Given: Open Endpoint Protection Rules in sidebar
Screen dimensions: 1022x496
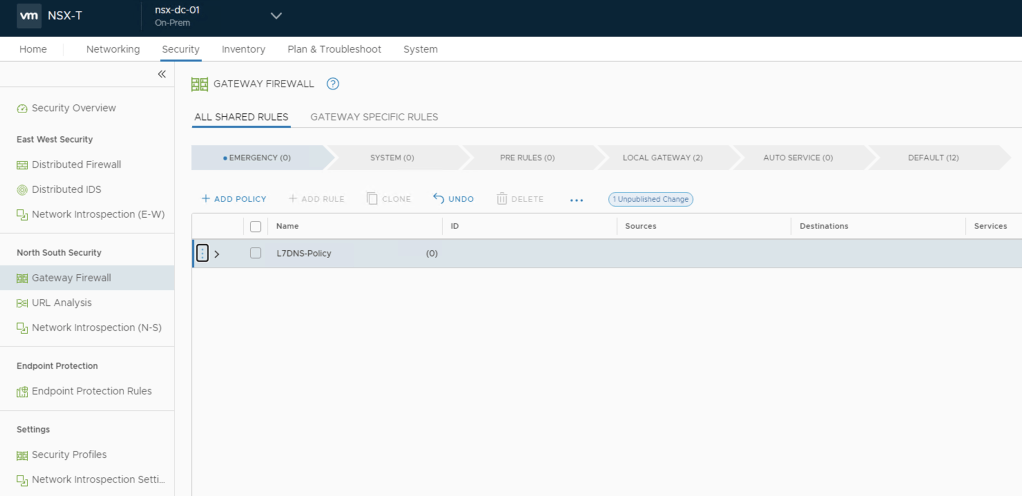Looking at the screenshot, I should click(91, 392).
